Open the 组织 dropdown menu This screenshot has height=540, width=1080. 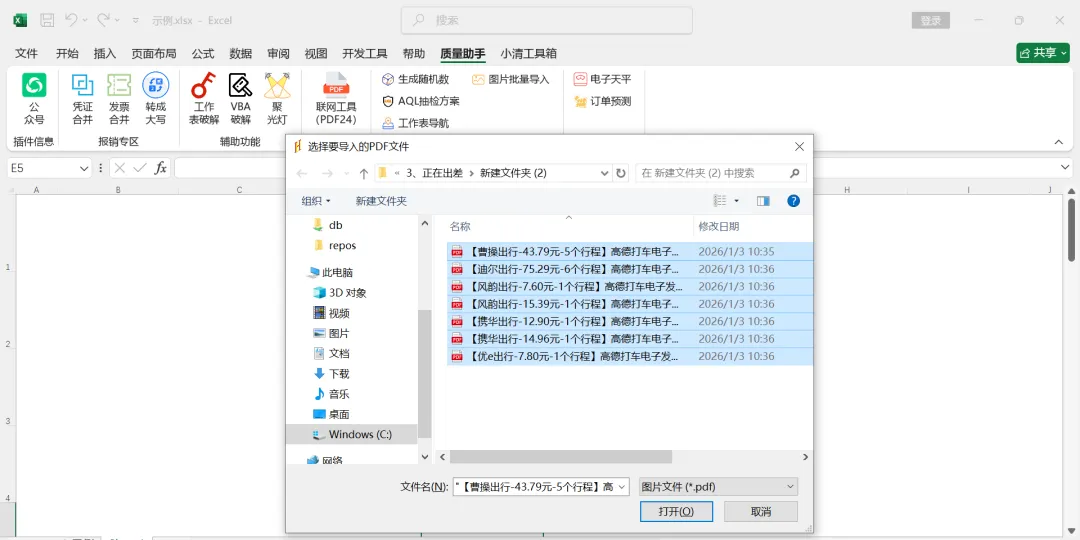[x=316, y=201]
